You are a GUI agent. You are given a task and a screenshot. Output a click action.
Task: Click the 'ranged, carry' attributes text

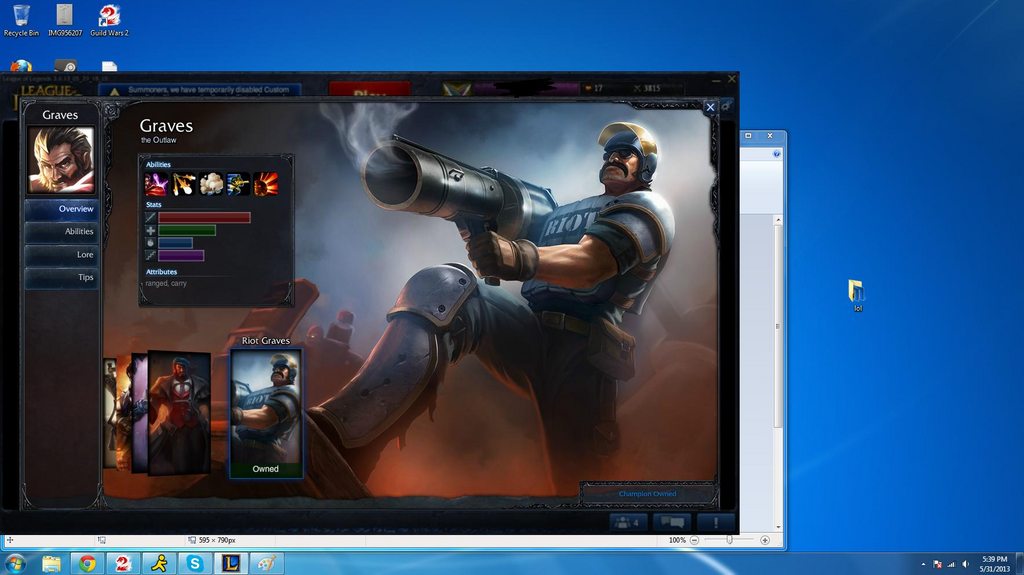pos(166,284)
